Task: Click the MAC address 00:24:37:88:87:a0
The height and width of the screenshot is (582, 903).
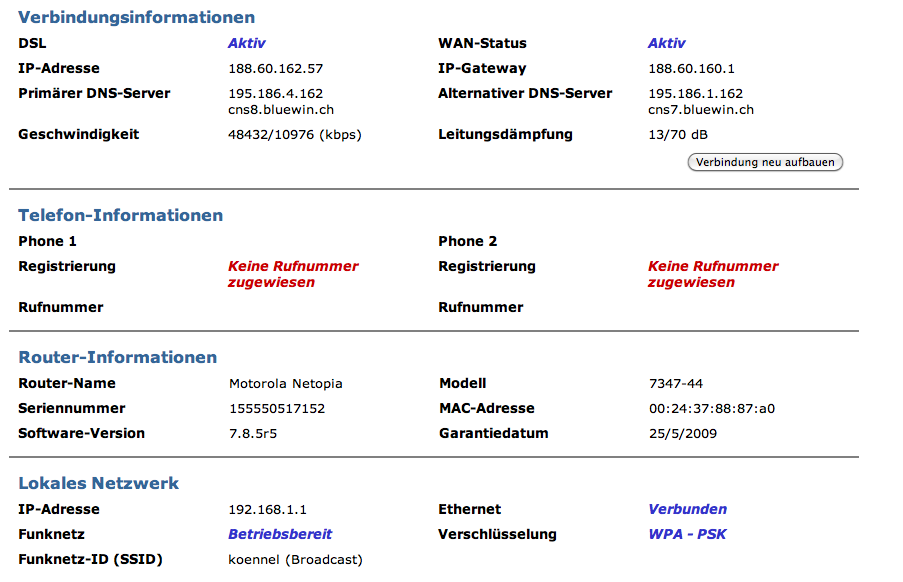Action: point(712,408)
